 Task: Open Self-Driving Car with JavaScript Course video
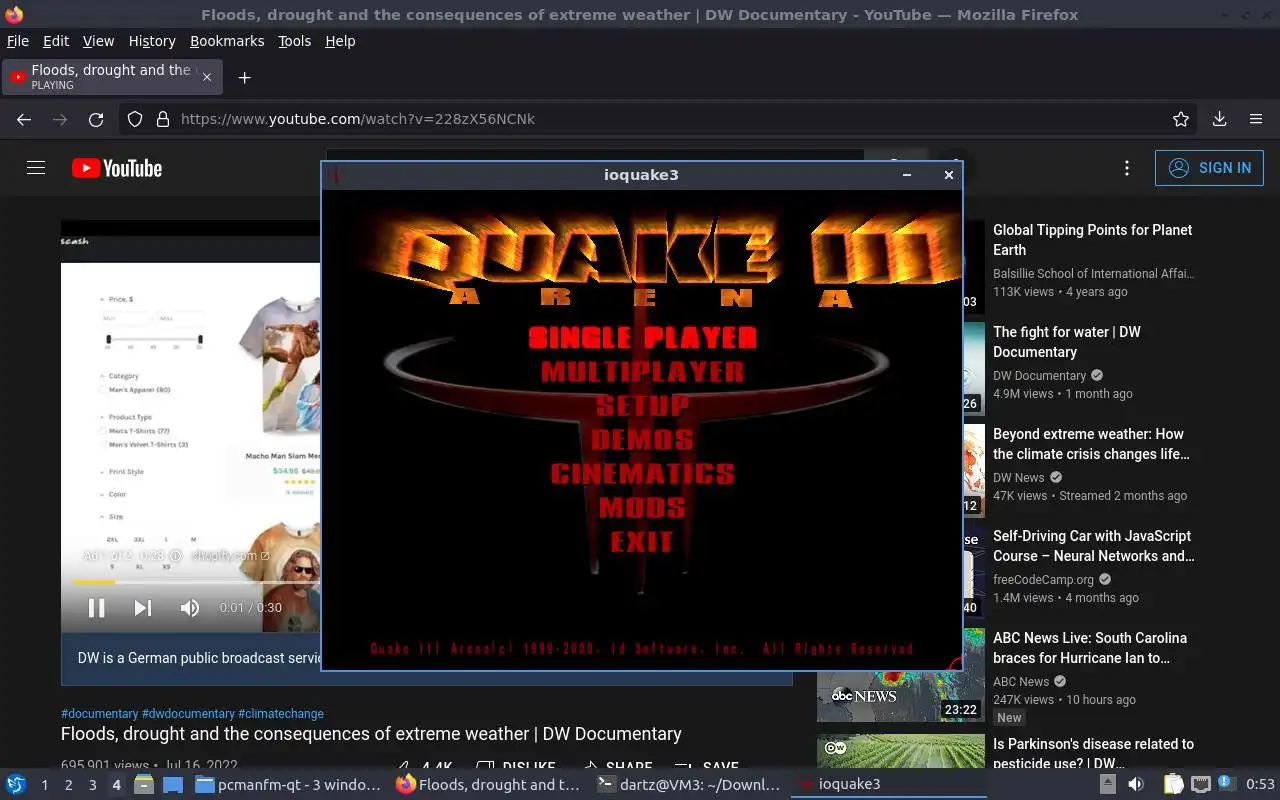1093,546
